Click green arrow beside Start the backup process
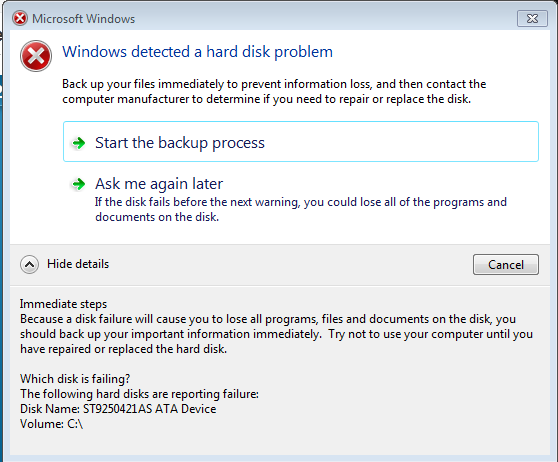This screenshot has height=462, width=558. pyautogui.click(x=79, y=143)
